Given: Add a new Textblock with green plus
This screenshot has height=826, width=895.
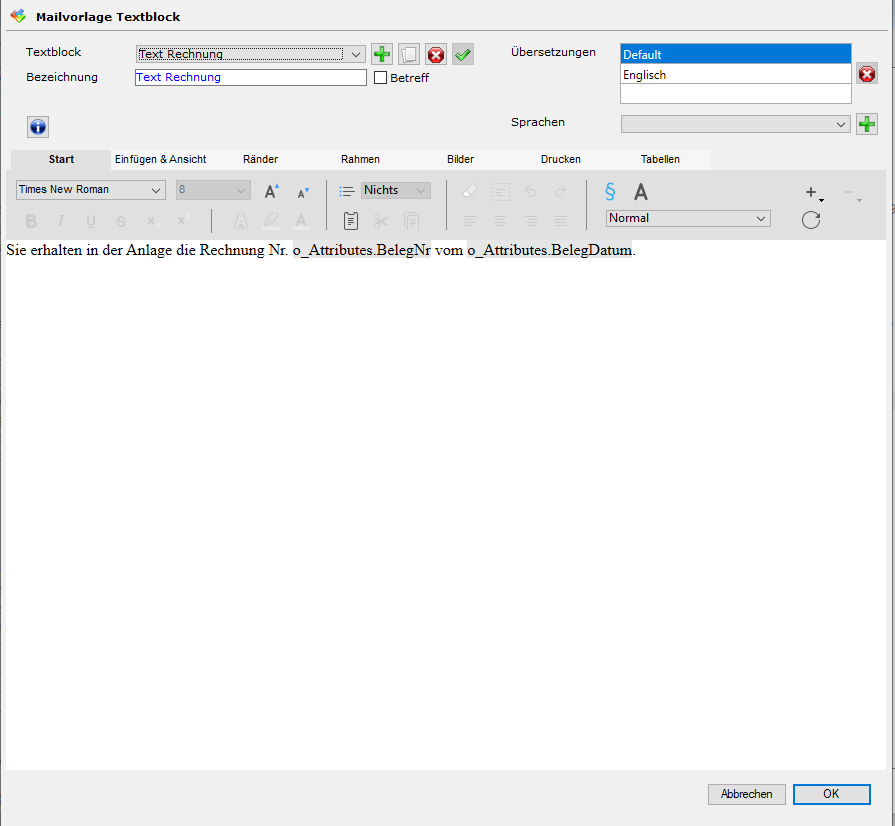Looking at the screenshot, I should click(x=382, y=54).
